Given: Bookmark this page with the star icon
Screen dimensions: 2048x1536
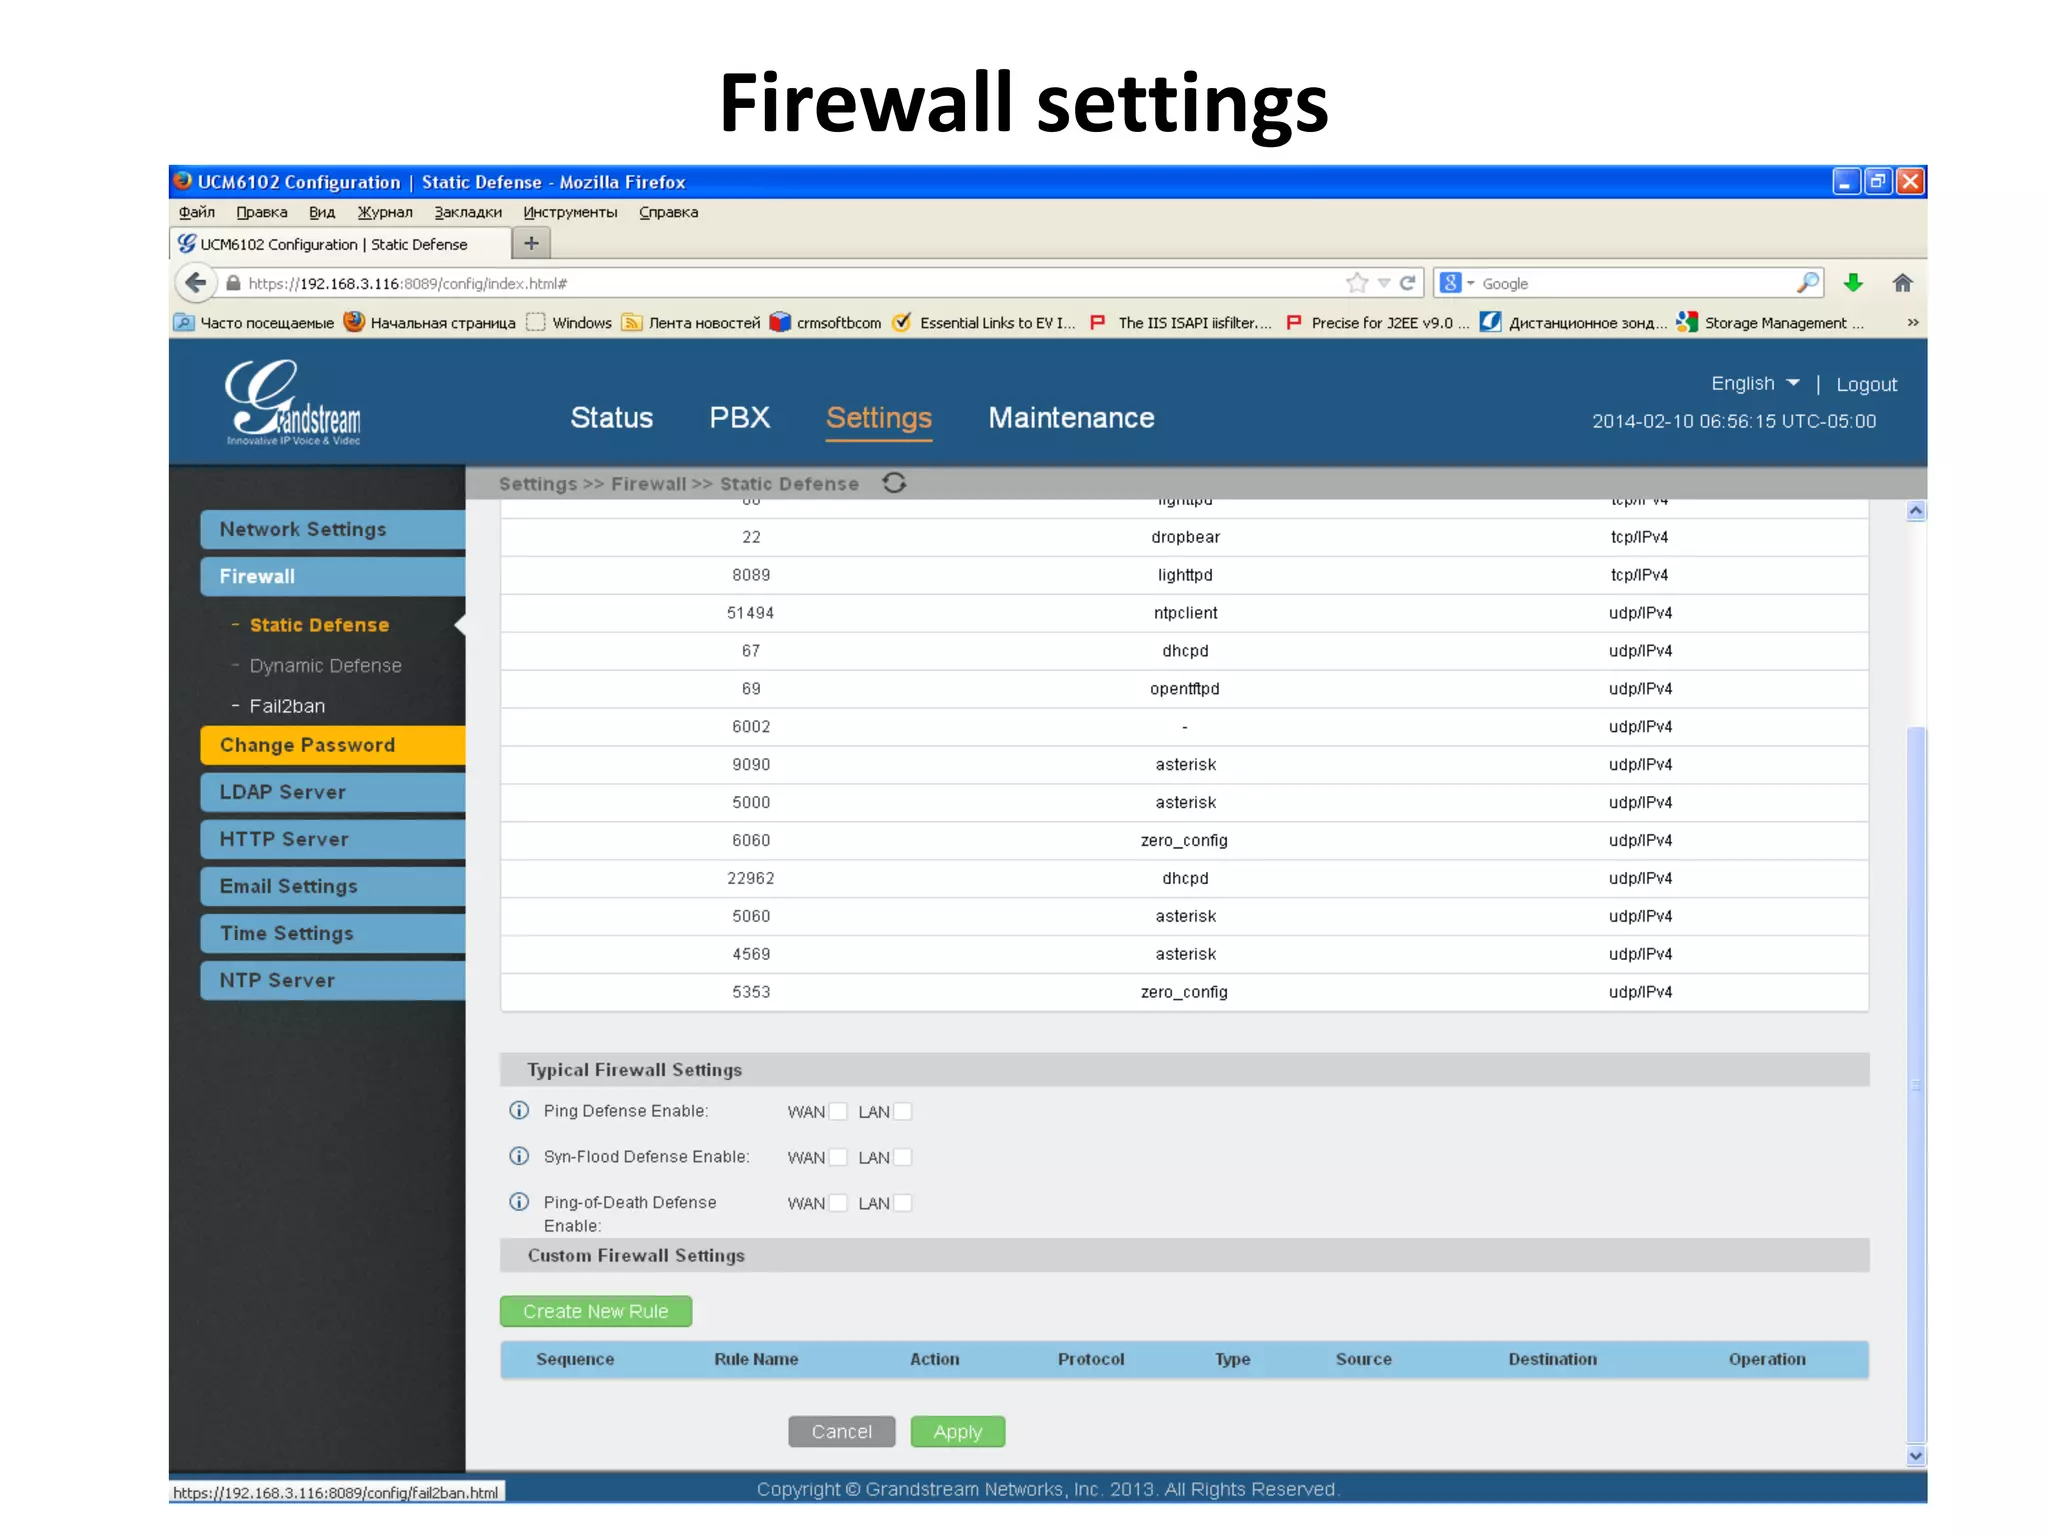Looking at the screenshot, I should (x=1356, y=283).
